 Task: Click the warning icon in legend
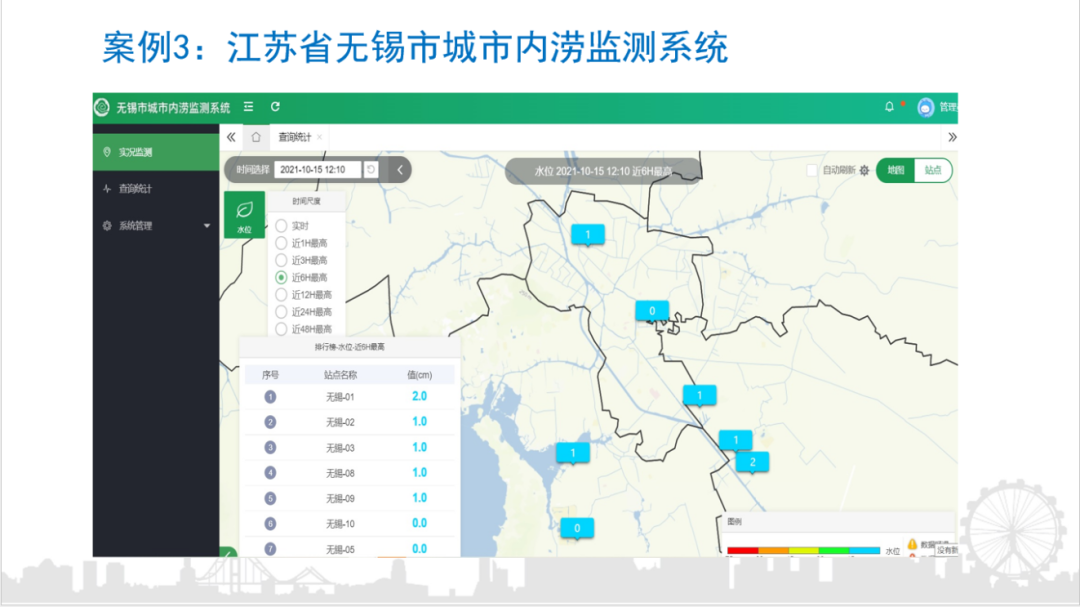[913, 544]
